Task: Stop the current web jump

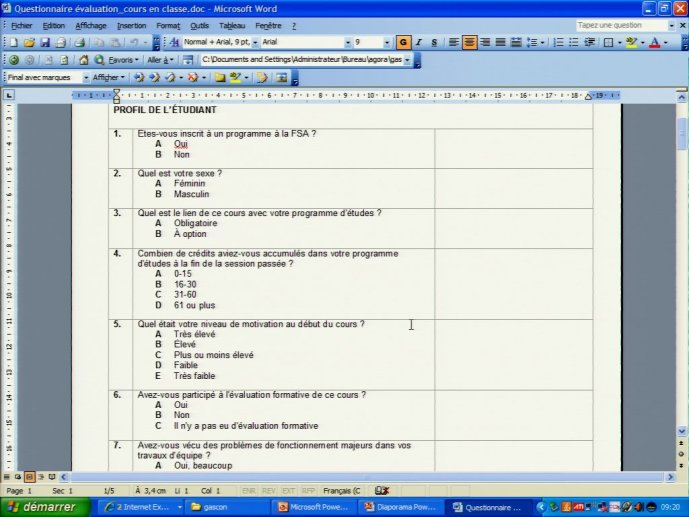Action: [49, 60]
